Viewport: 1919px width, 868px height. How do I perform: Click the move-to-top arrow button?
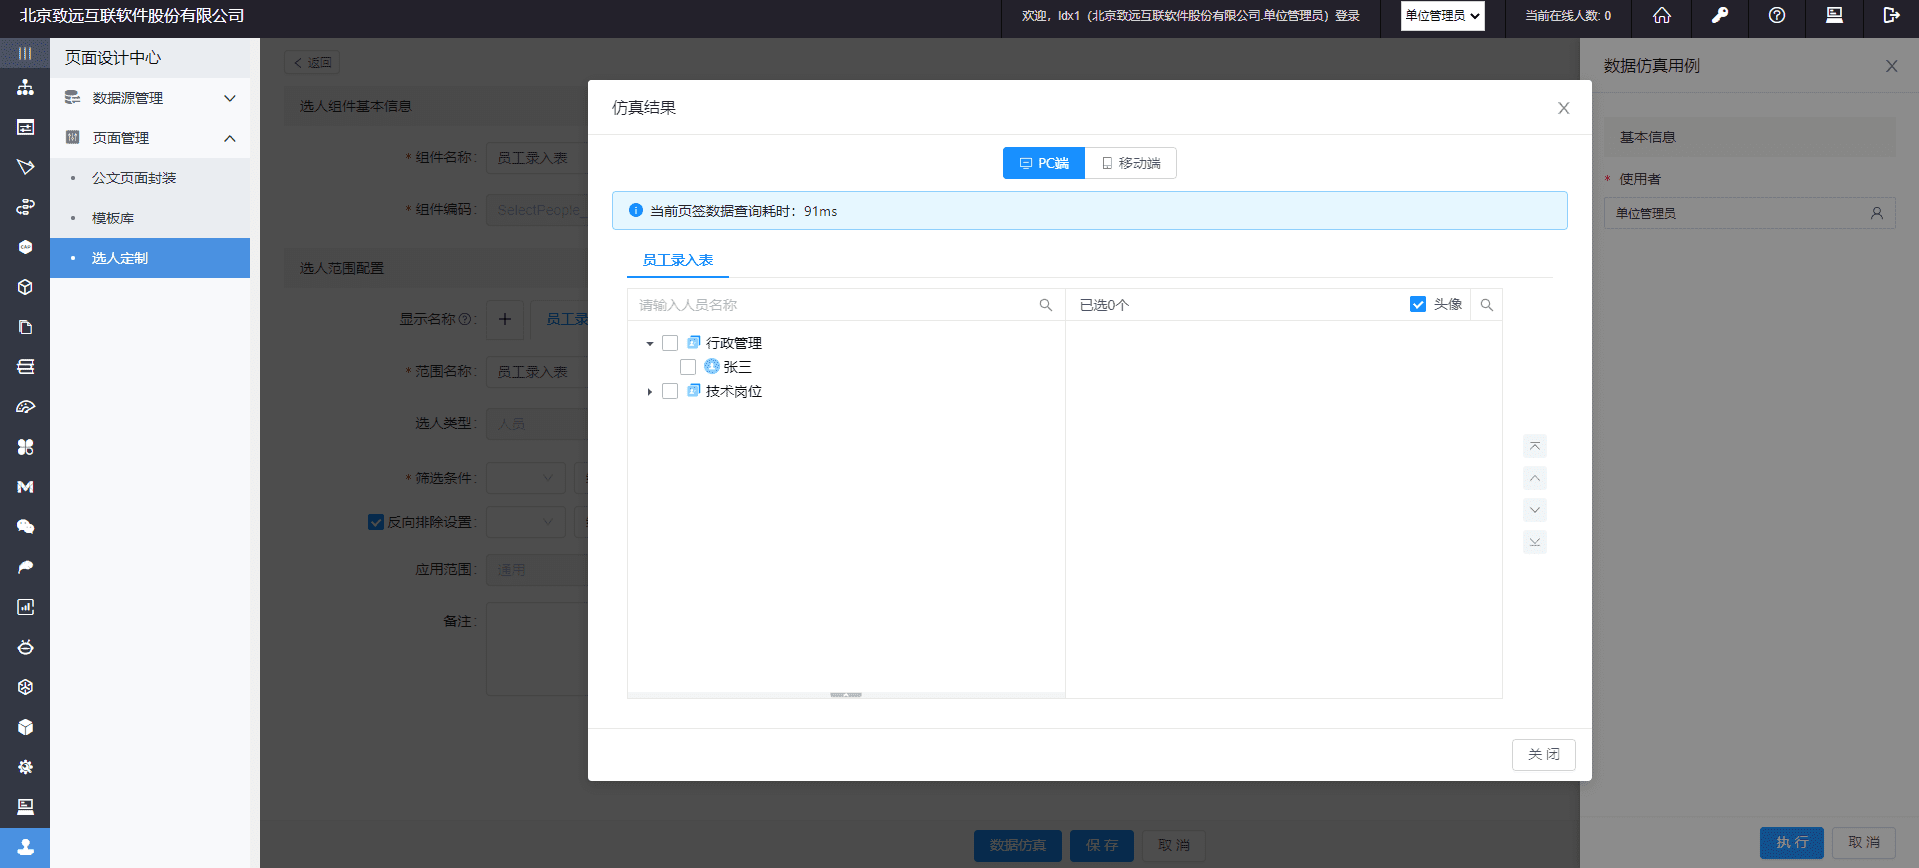pos(1535,446)
